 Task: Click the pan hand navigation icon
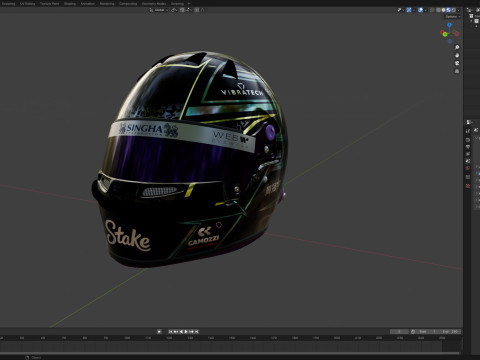coord(457,55)
